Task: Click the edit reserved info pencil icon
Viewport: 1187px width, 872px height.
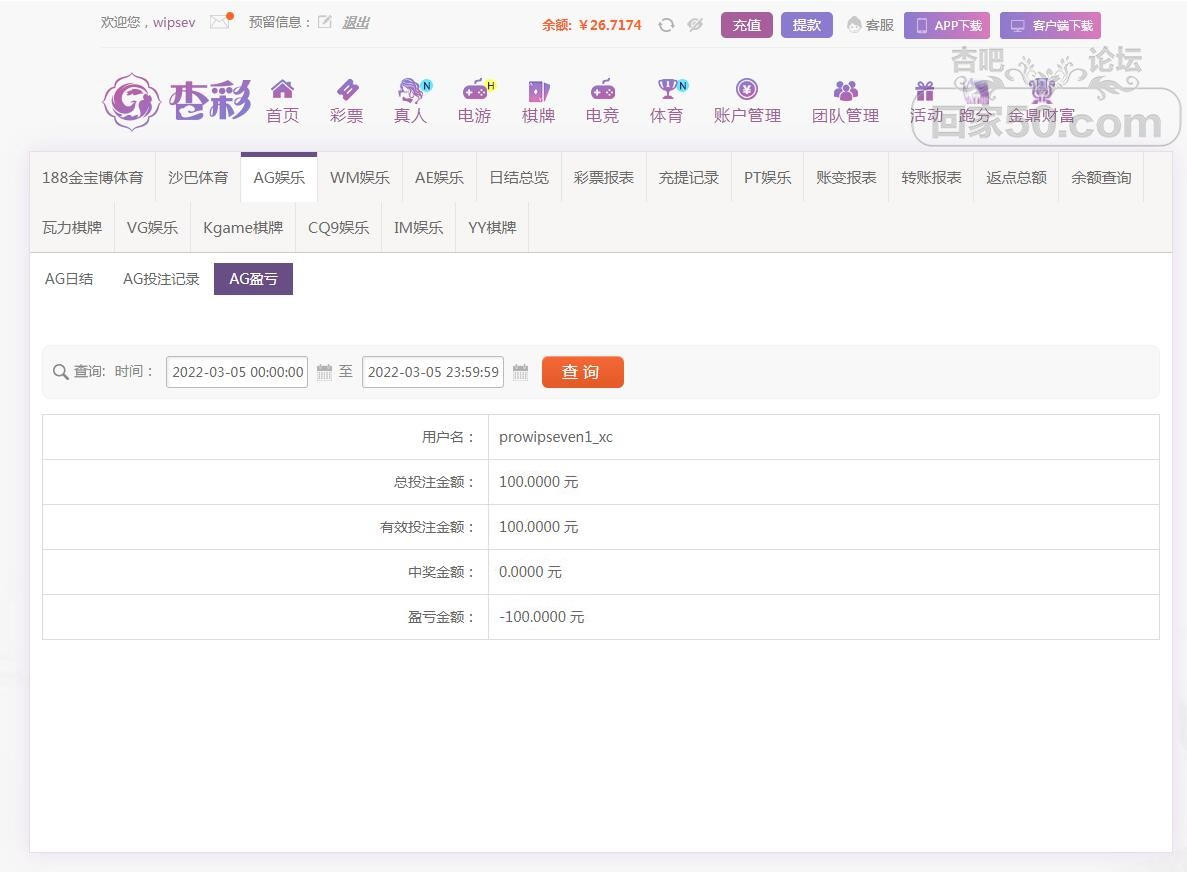Action: 325,22
